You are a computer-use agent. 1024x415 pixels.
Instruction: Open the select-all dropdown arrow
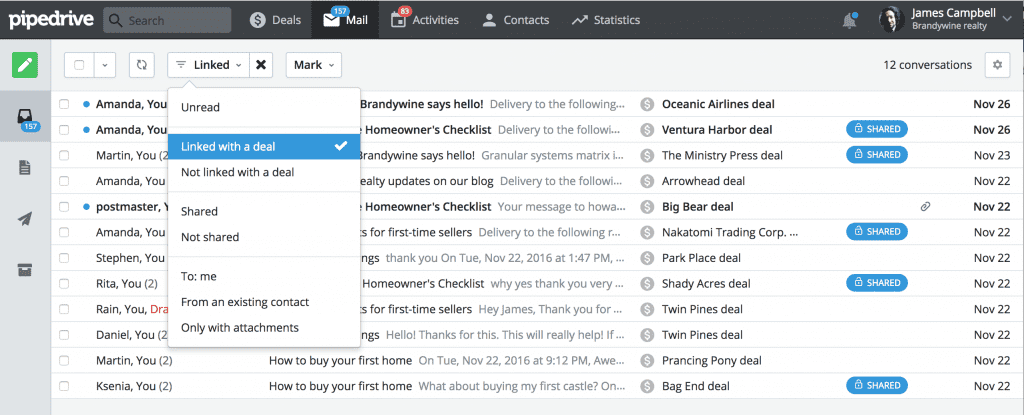tap(105, 65)
